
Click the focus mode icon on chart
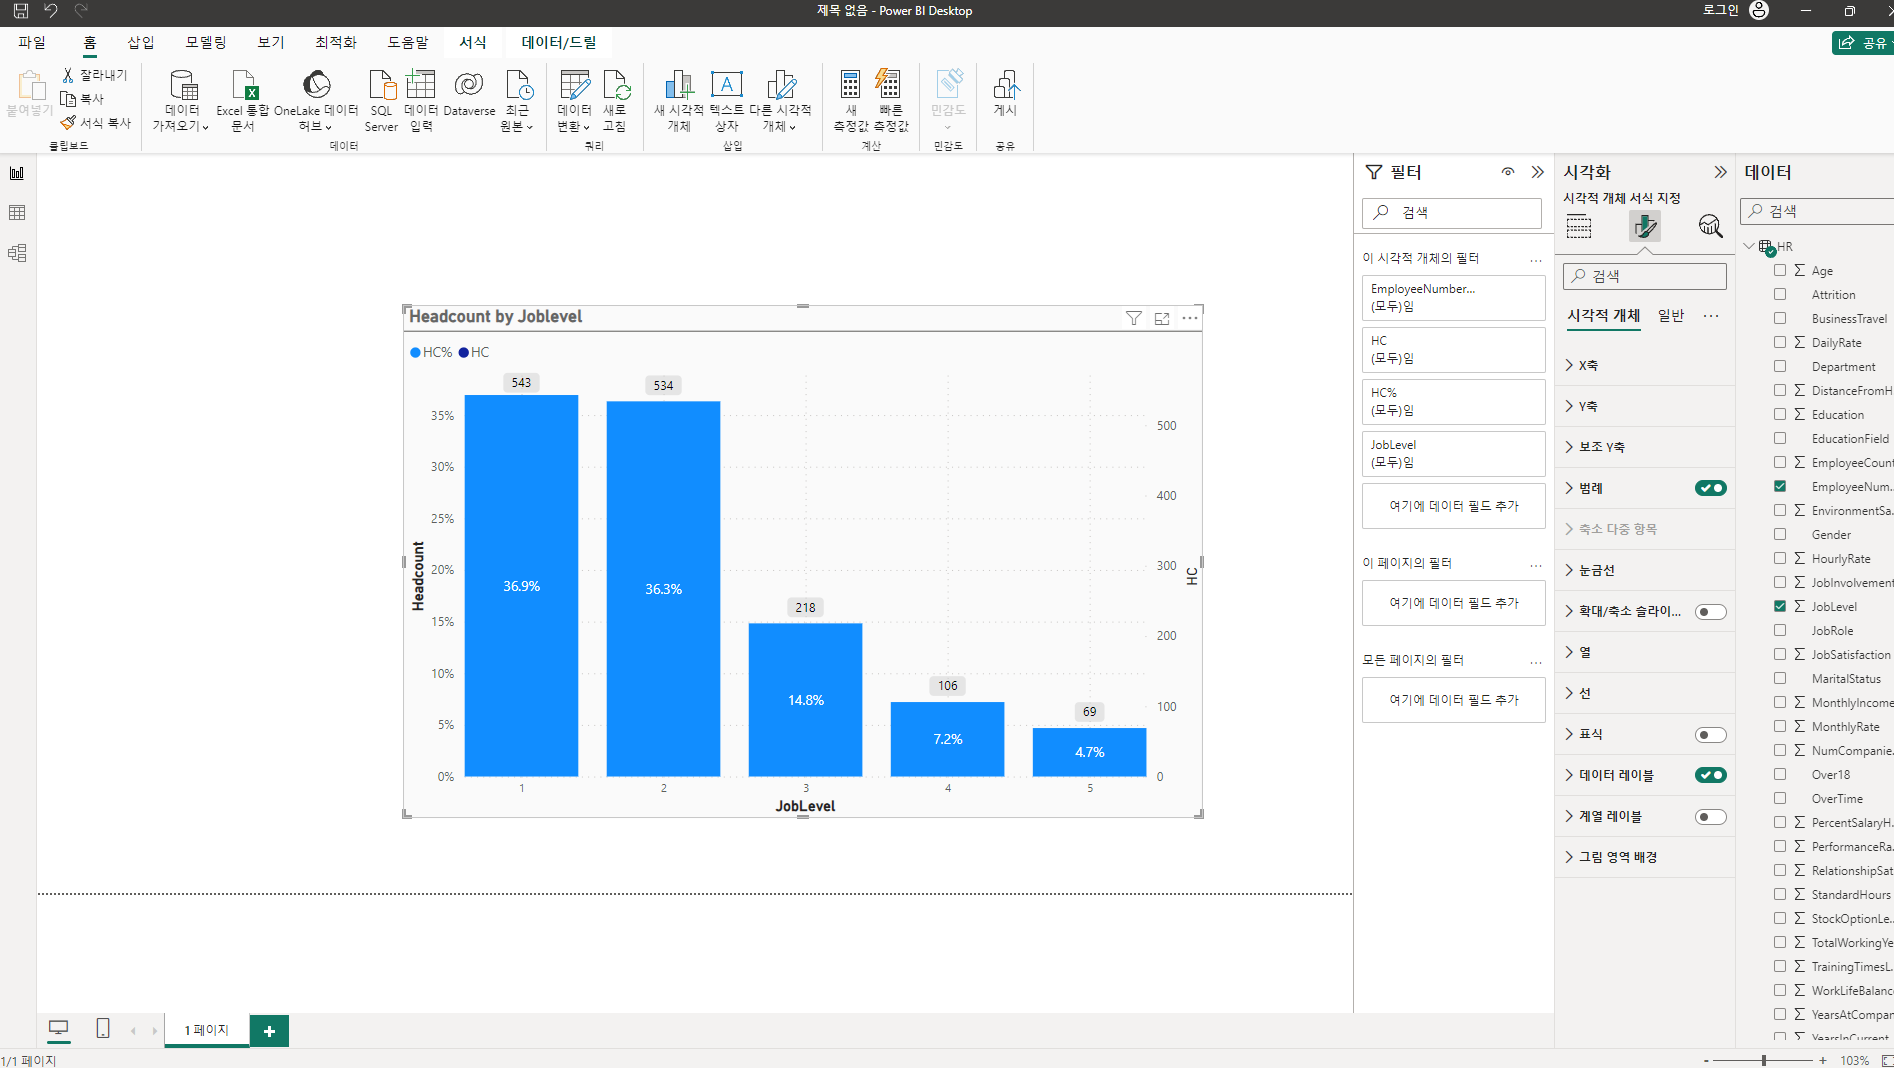1162,318
